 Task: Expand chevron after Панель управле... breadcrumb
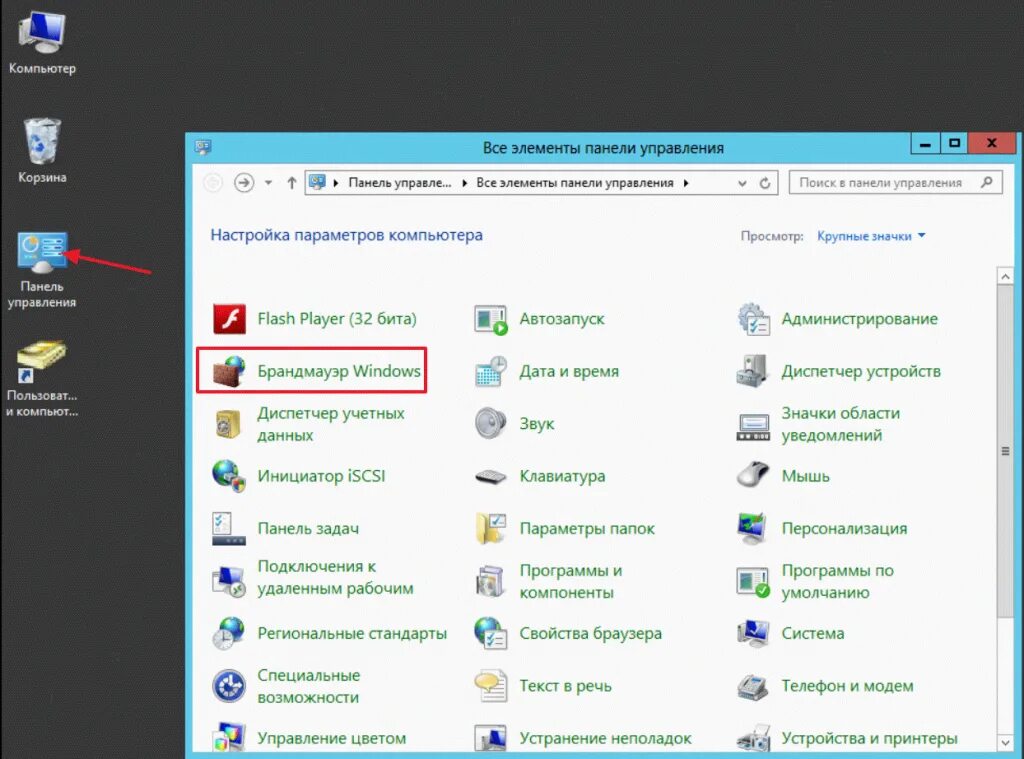tap(464, 183)
